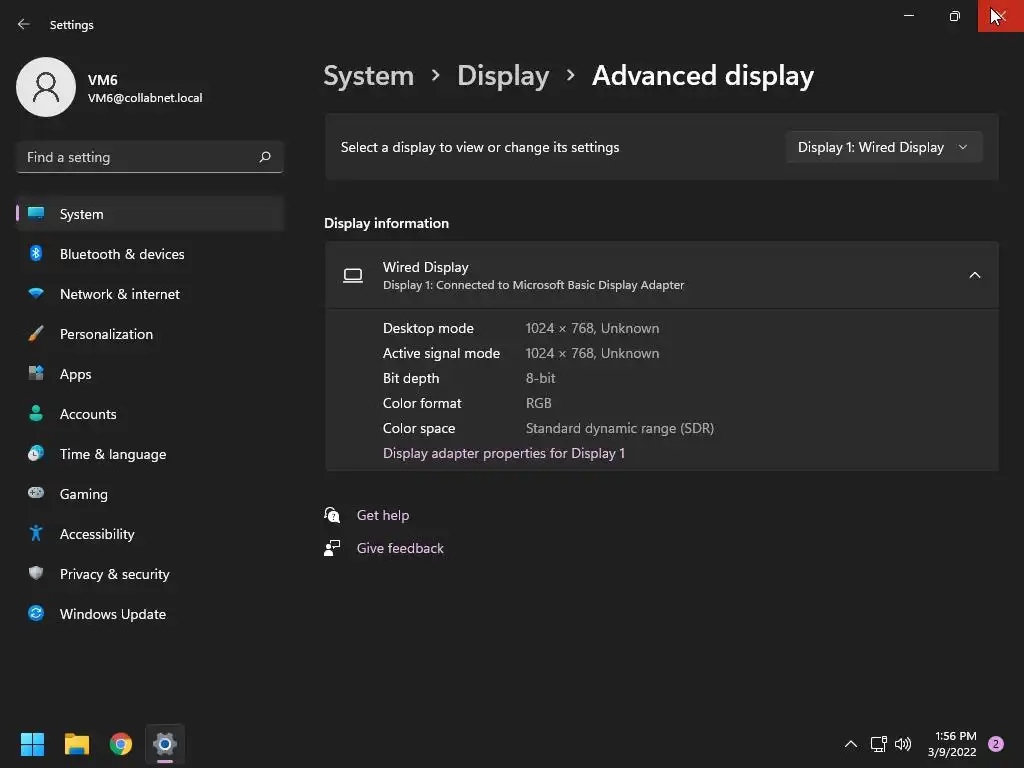
Task: Click the VM6 user profile avatar
Action: click(46, 87)
